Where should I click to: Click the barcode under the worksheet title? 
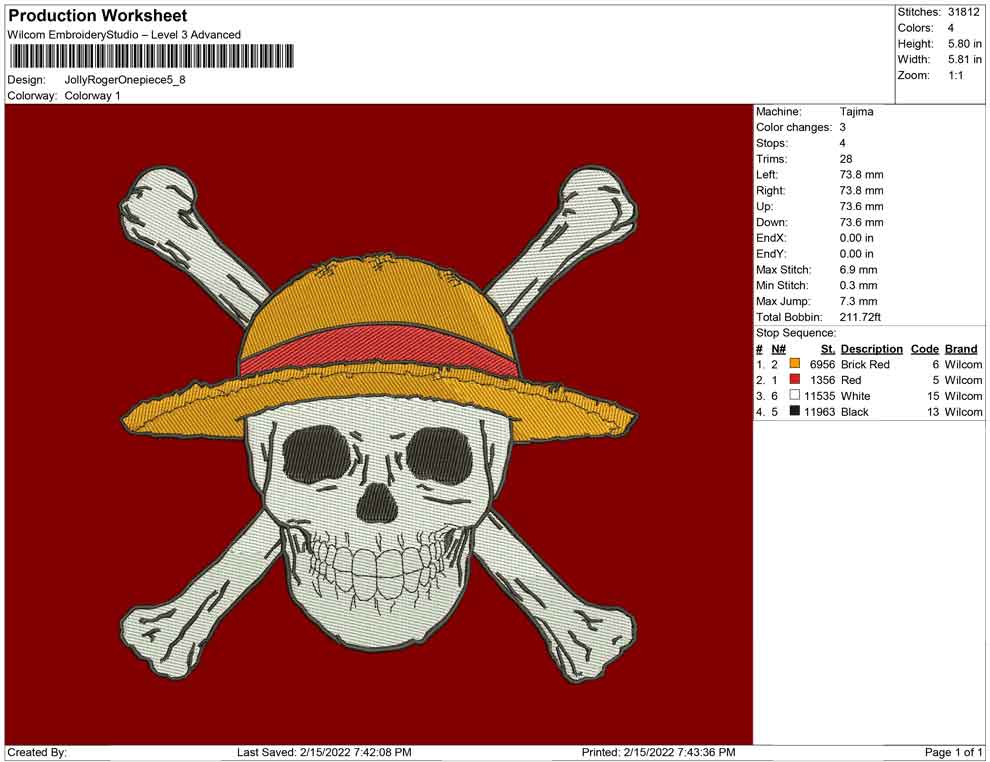(x=151, y=56)
